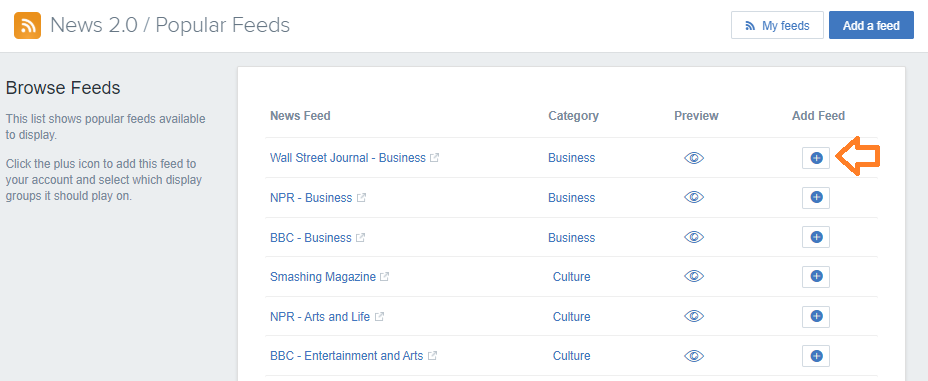
Task: Open Smashing Magazine feed link
Action: pos(323,276)
